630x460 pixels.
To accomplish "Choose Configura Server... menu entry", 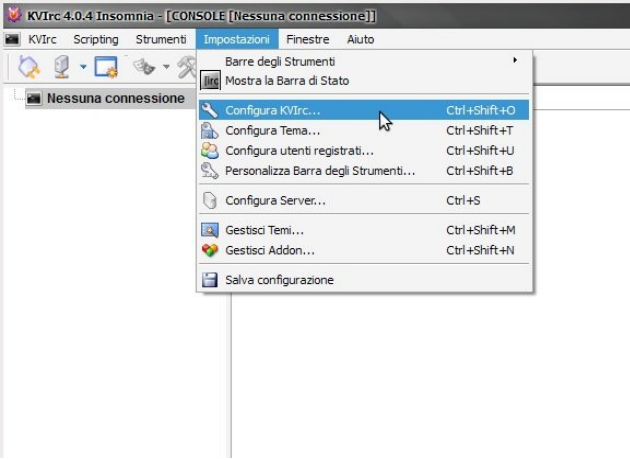I will 364,200.
